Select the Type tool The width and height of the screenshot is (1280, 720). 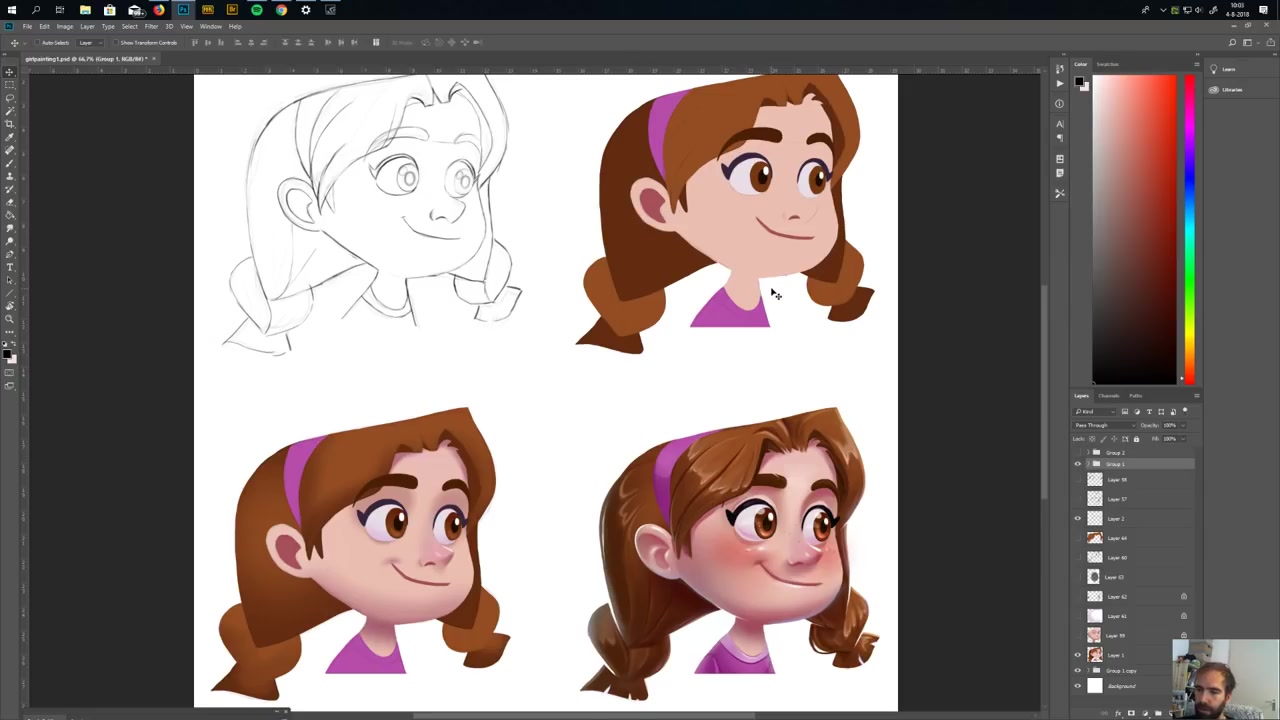pyautogui.click(x=9, y=266)
